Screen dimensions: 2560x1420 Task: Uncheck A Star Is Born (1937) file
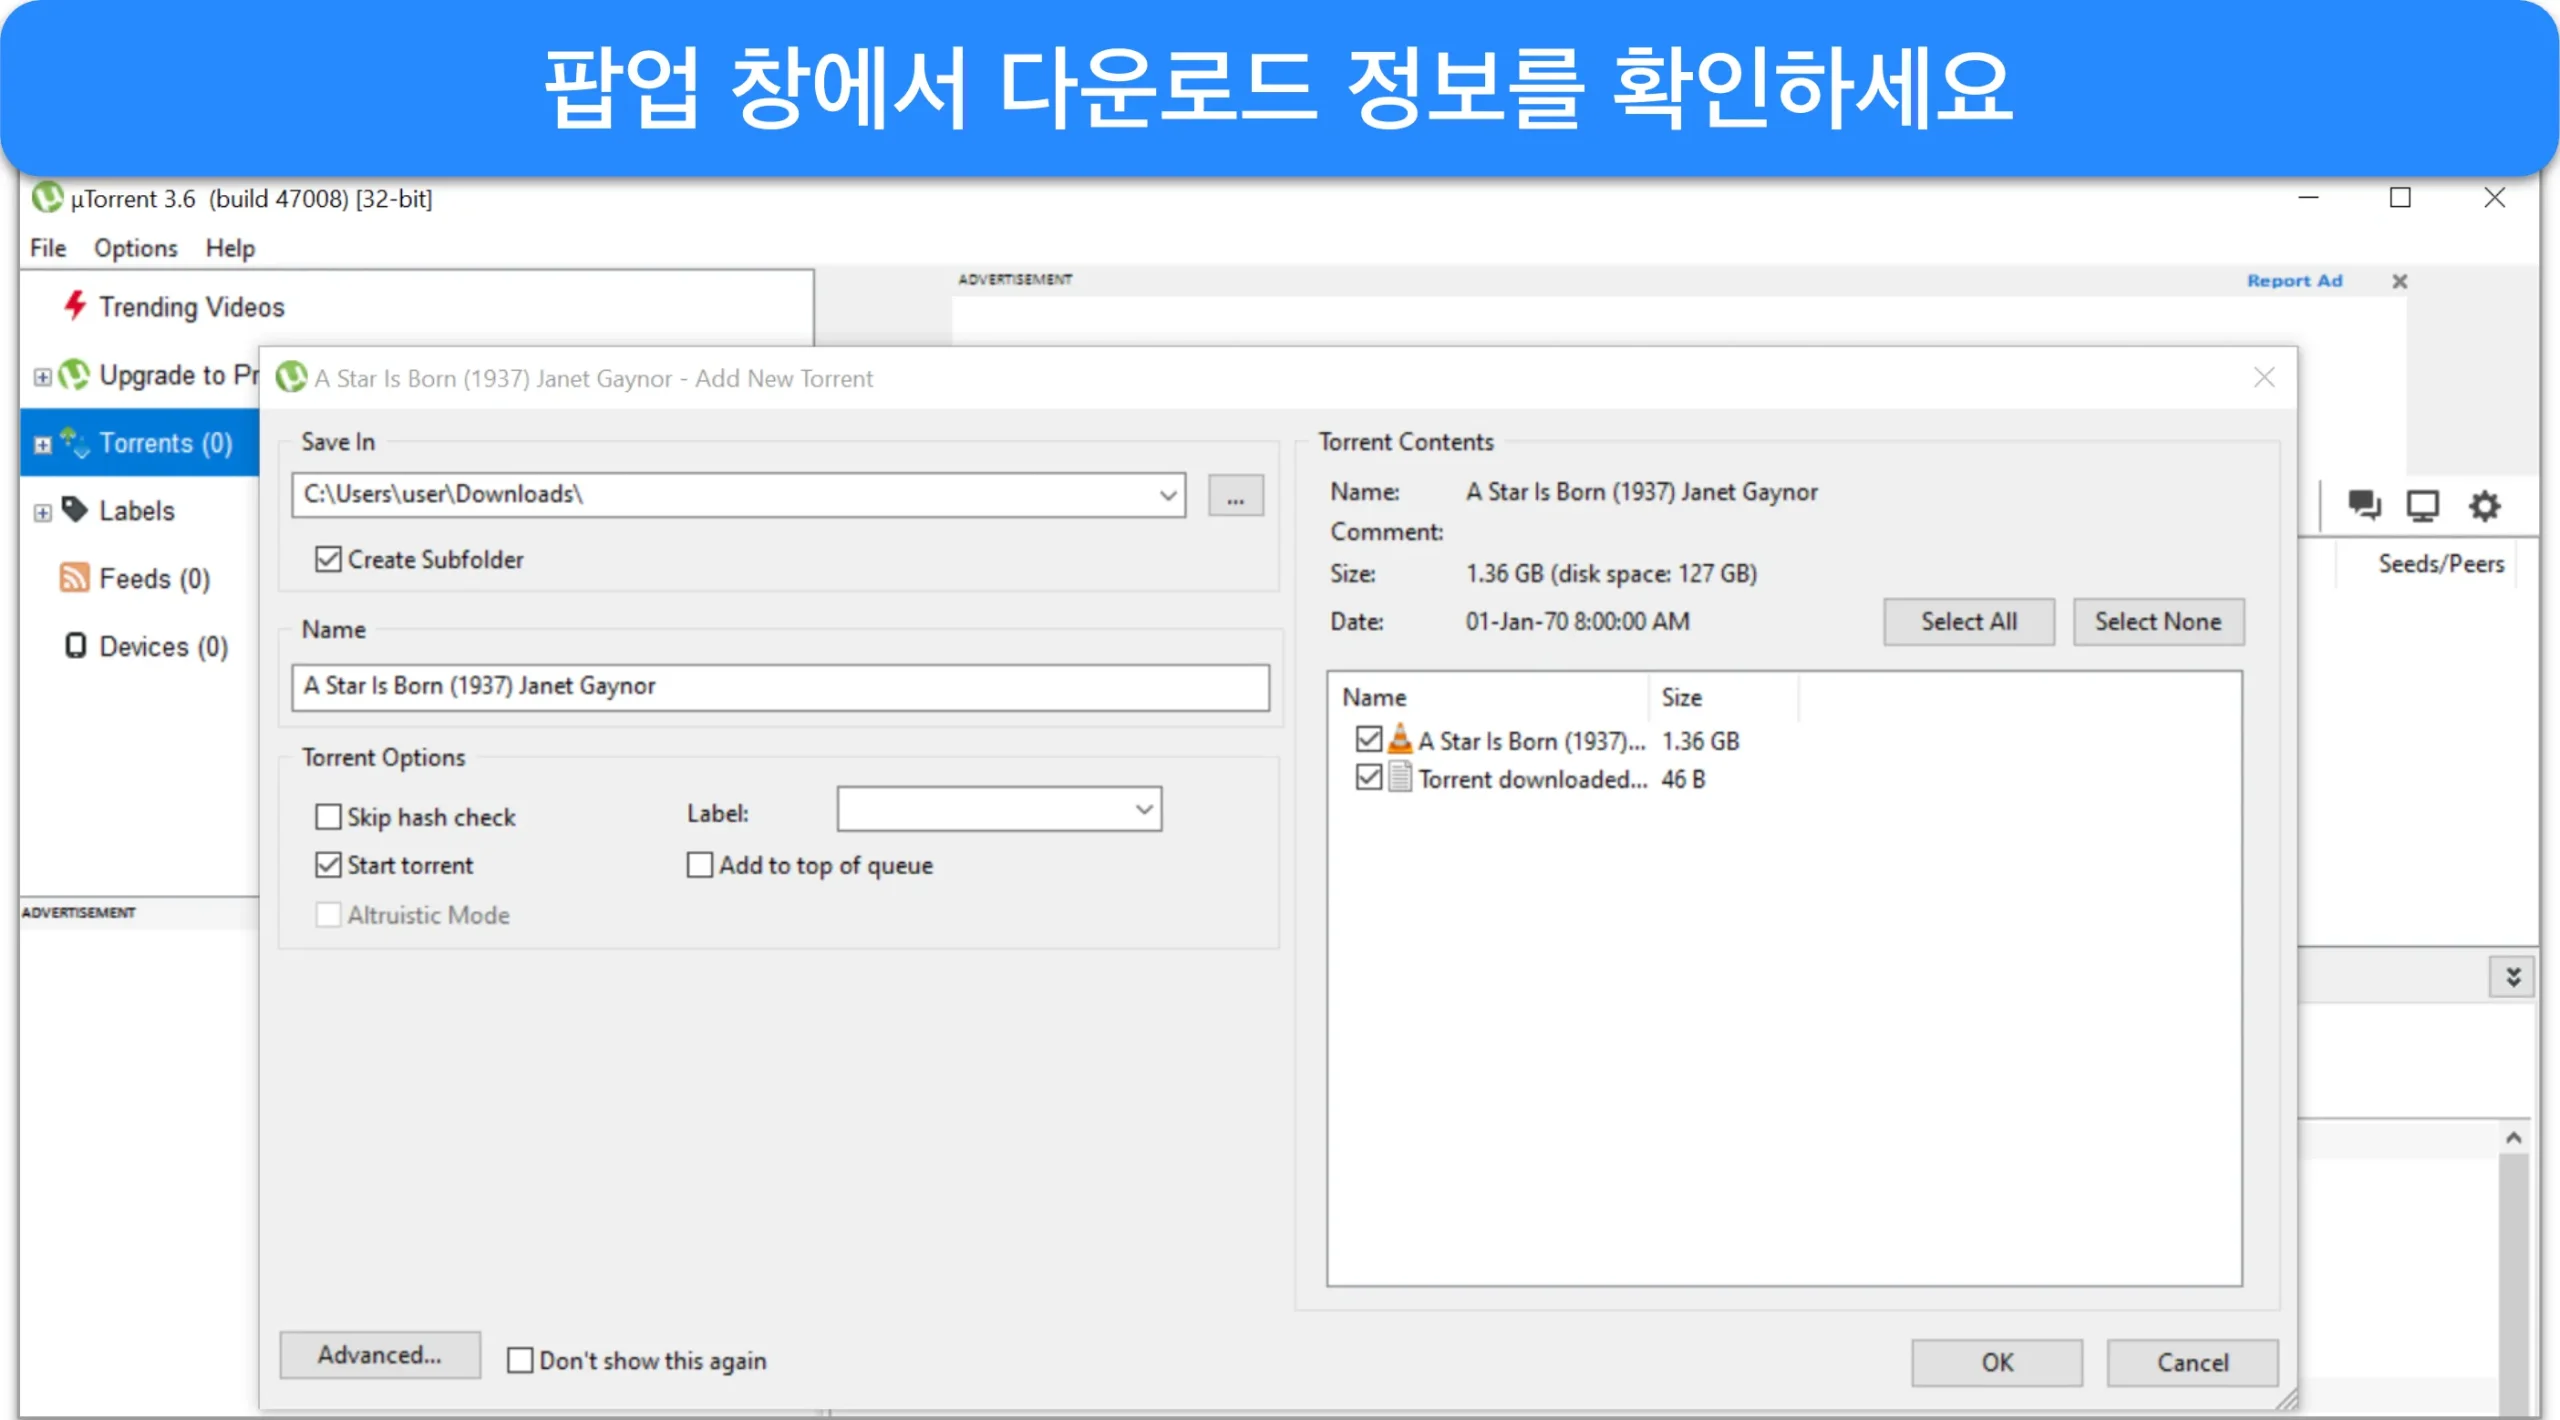pyautogui.click(x=1369, y=739)
